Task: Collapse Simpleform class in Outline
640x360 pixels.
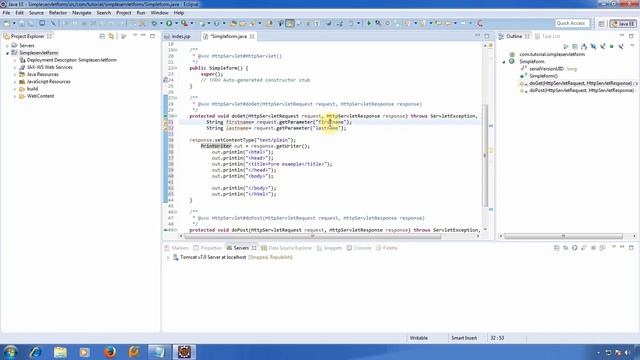Action: [504, 62]
